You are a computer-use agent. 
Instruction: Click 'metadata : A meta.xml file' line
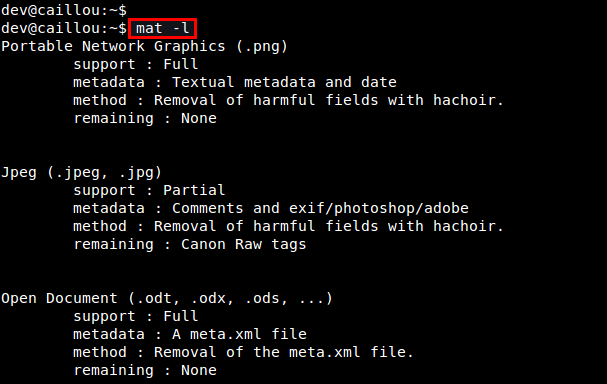190,334
